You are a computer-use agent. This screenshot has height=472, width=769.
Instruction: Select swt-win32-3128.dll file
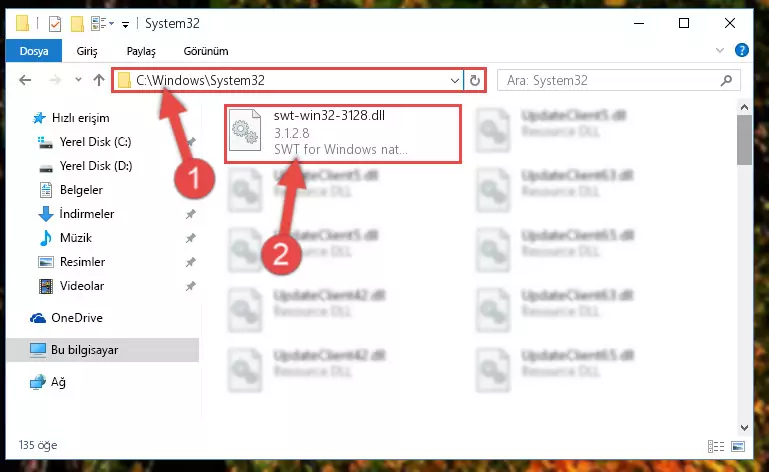tap(343, 133)
